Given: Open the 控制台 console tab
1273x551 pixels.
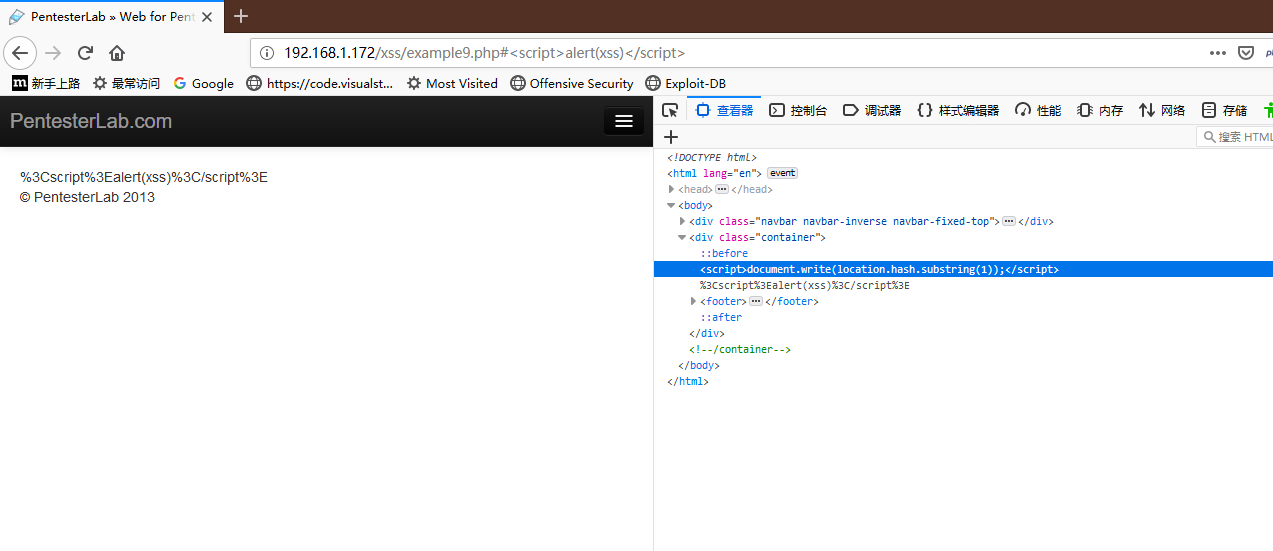Looking at the screenshot, I should (x=798, y=110).
